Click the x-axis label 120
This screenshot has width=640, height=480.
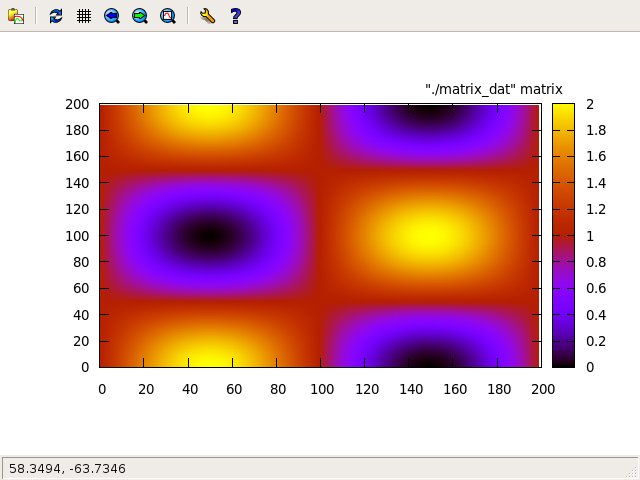[367, 389]
